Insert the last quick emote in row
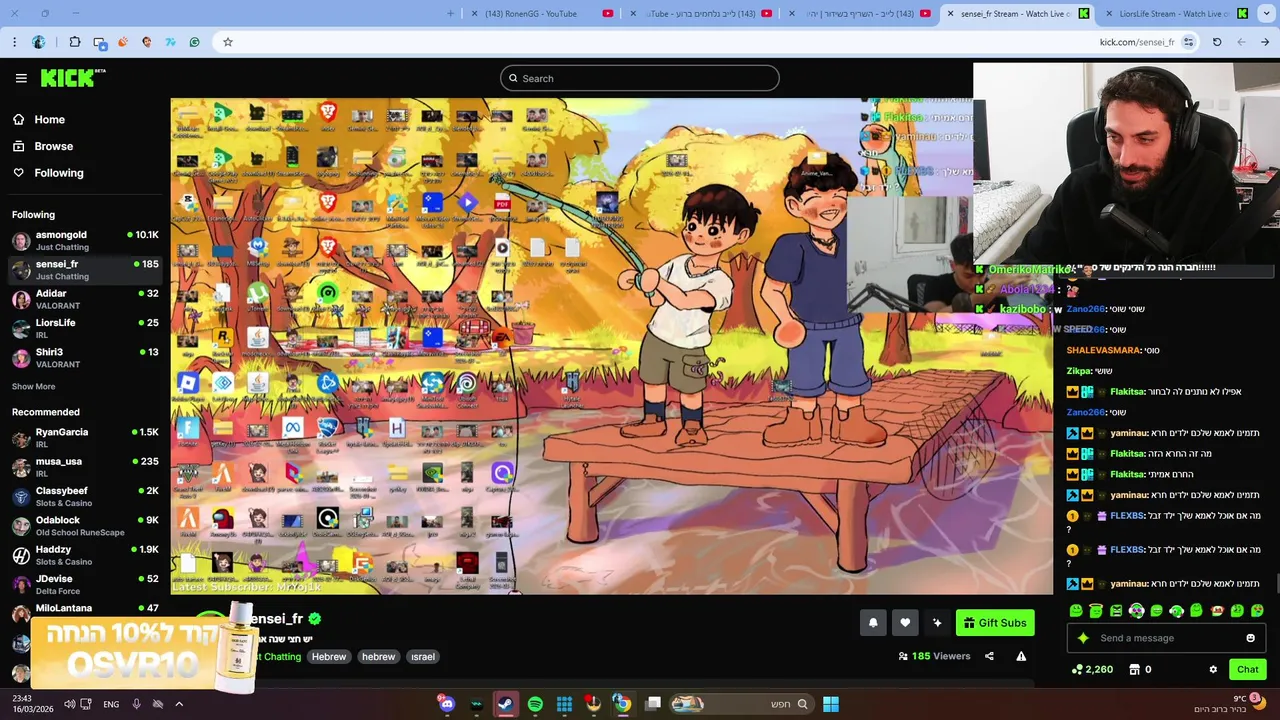 pyautogui.click(x=1257, y=610)
